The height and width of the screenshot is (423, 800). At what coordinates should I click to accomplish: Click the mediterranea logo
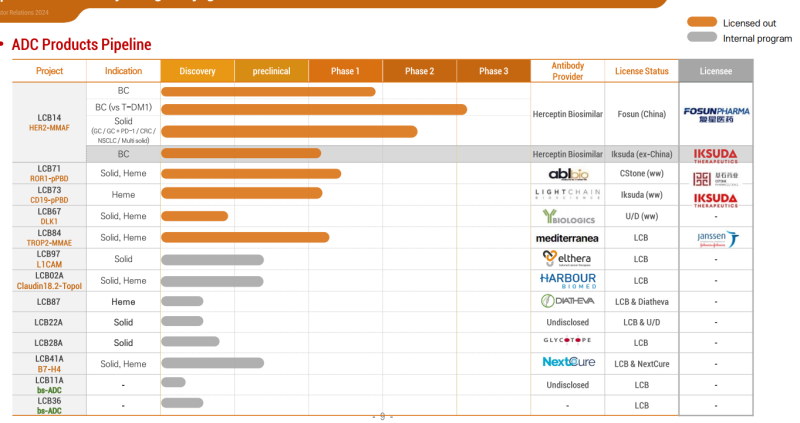tap(567, 238)
